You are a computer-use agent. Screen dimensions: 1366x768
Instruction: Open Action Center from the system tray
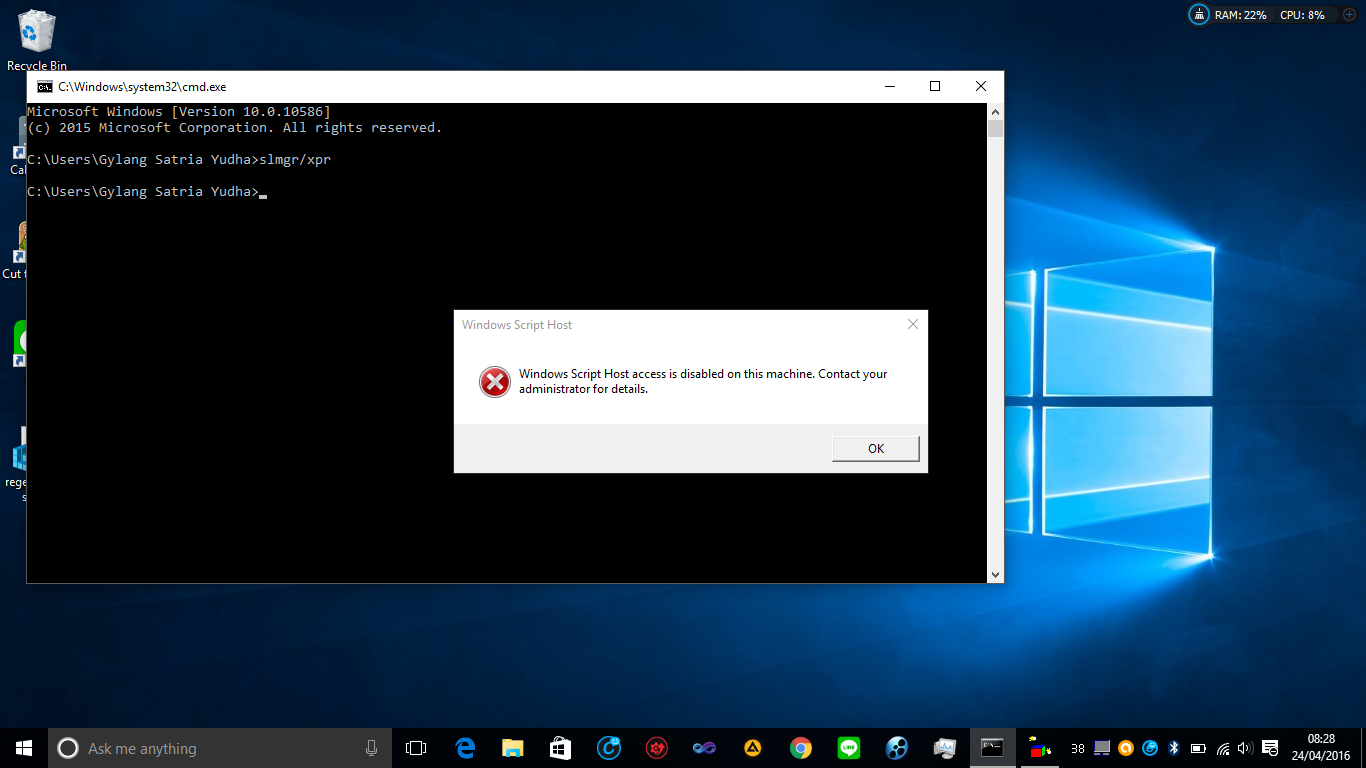click(1271, 747)
